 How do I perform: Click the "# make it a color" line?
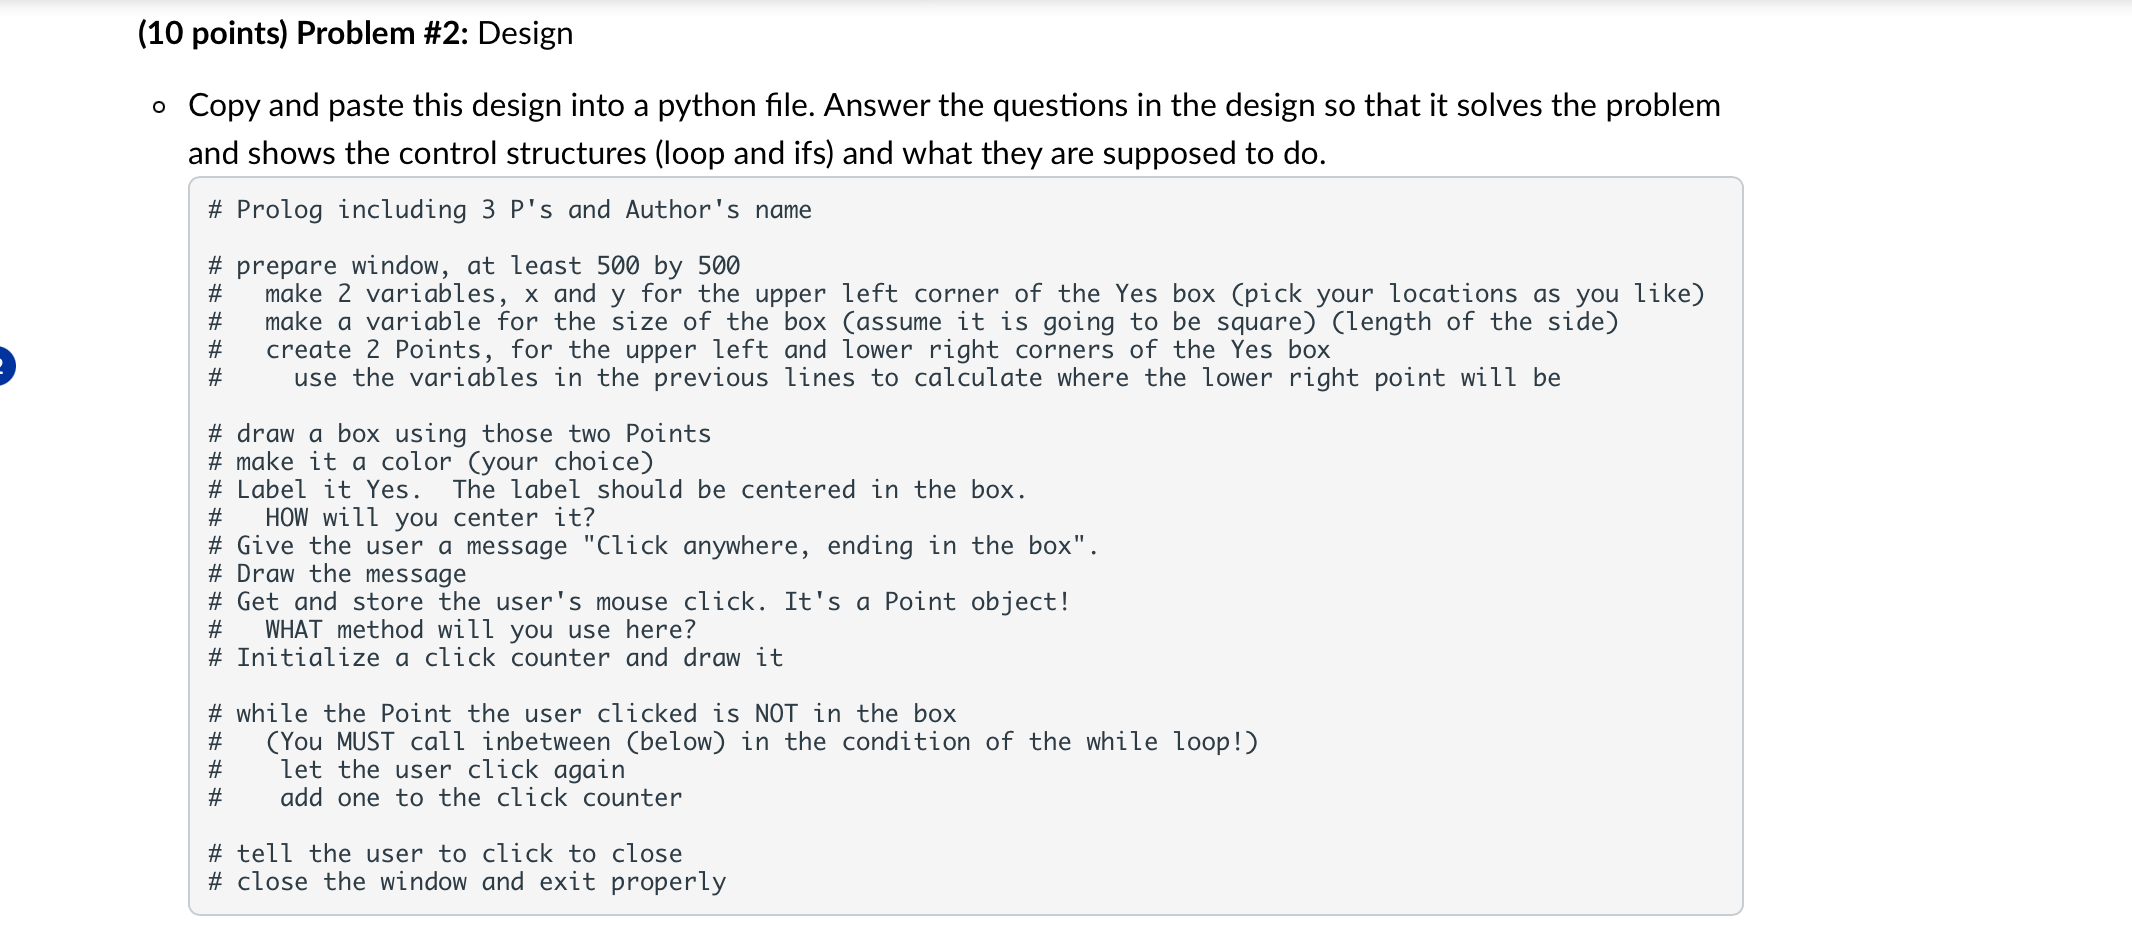[430, 462]
